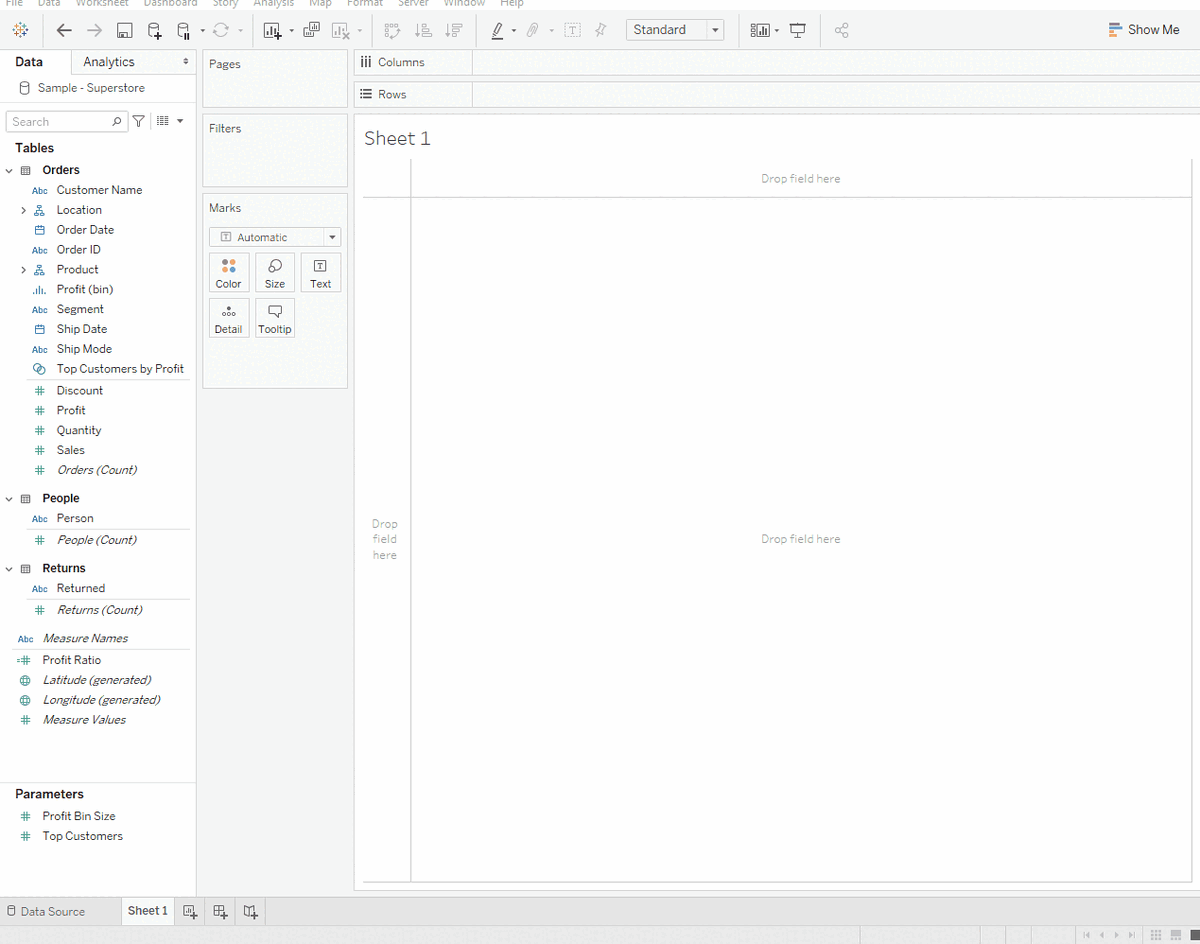This screenshot has height=944, width=1200.
Task: Click the Tableau start page logo icon
Action: (x=20, y=30)
